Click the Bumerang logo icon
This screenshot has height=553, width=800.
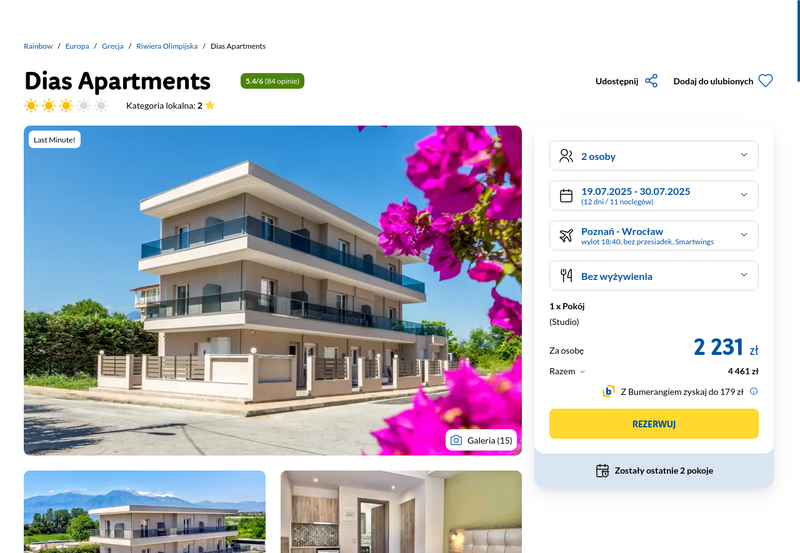(x=608, y=391)
